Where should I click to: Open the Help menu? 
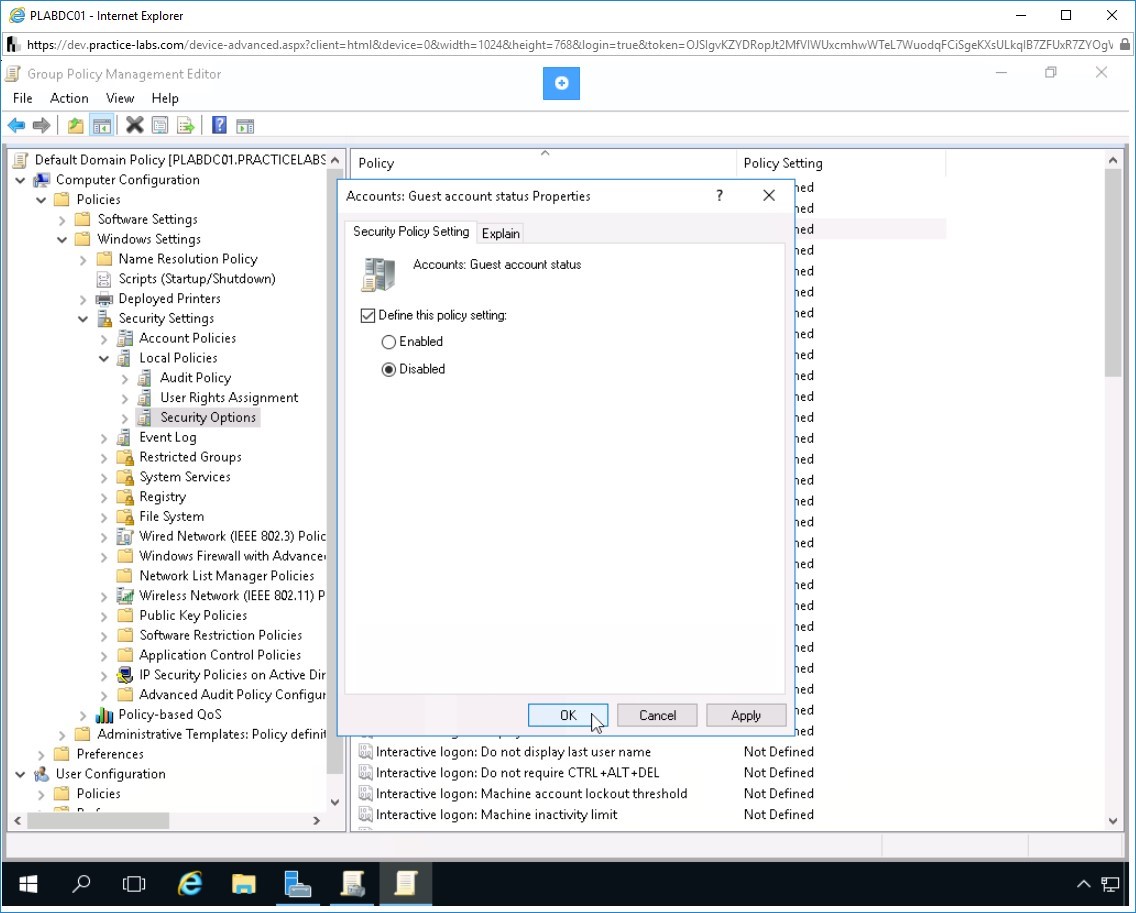164,98
